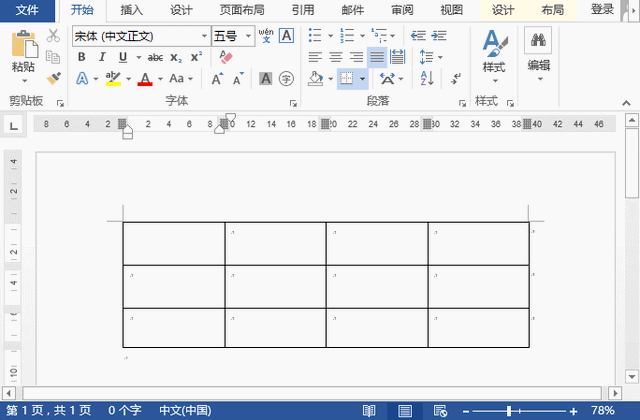Apply superscript formatting

click(x=196, y=57)
